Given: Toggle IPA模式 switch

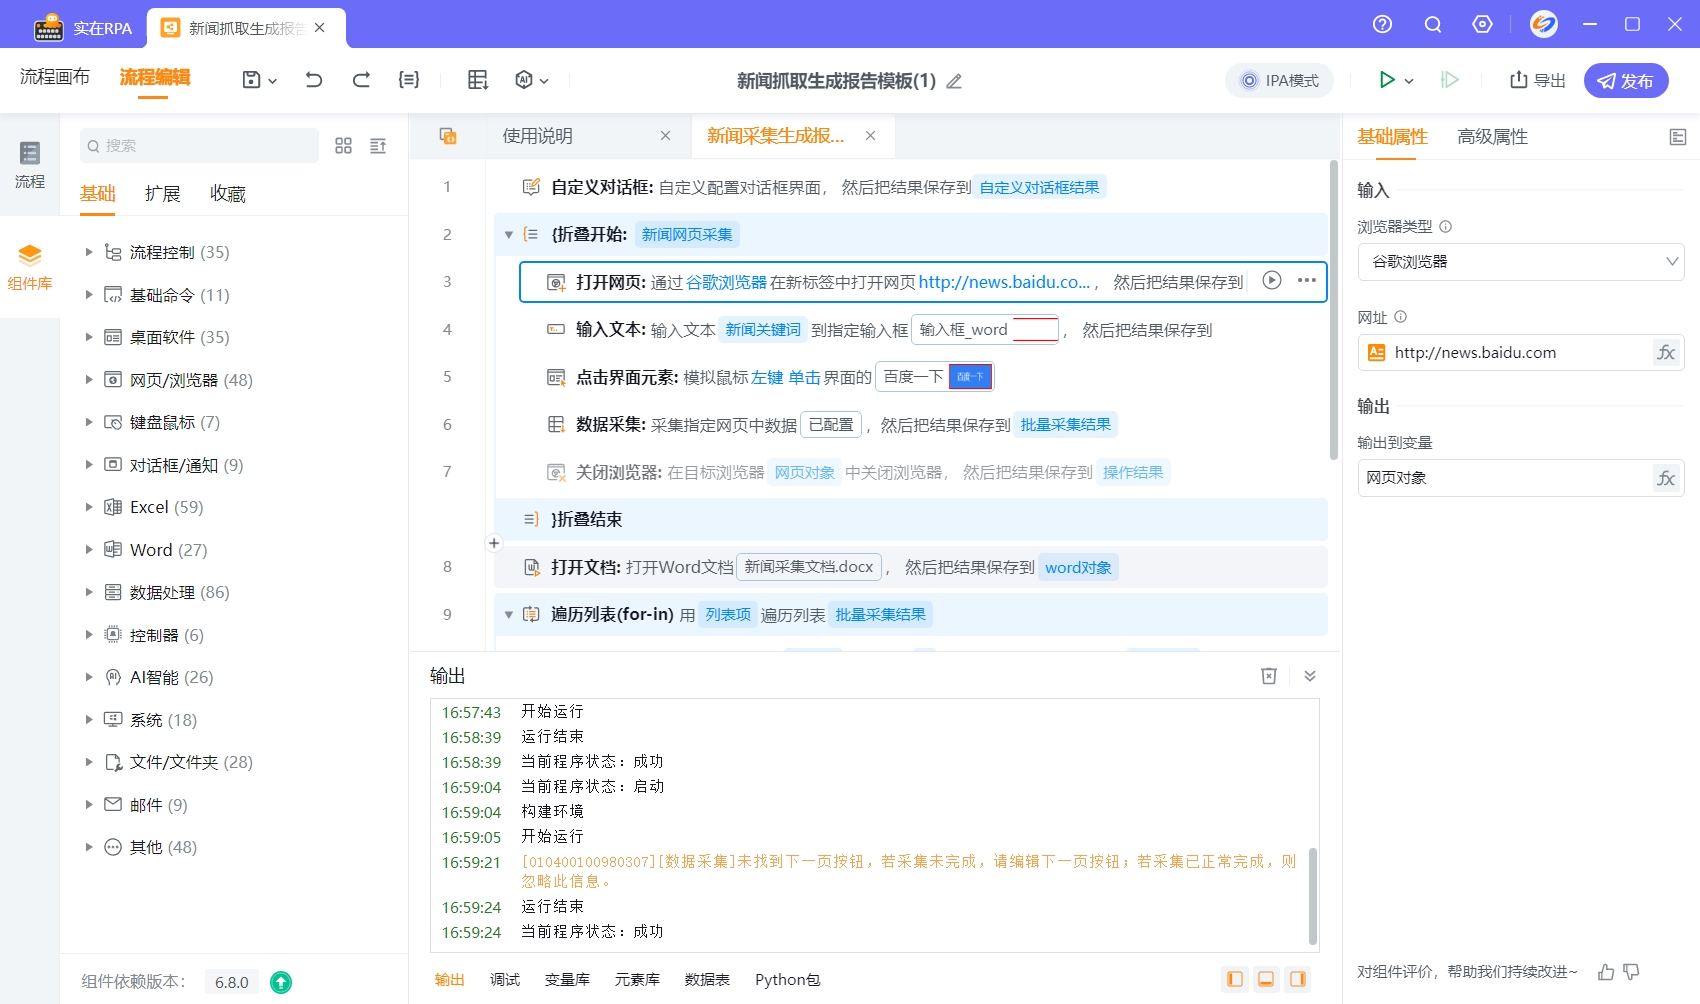Looking at the screenshot, I should click(1280, 80).
